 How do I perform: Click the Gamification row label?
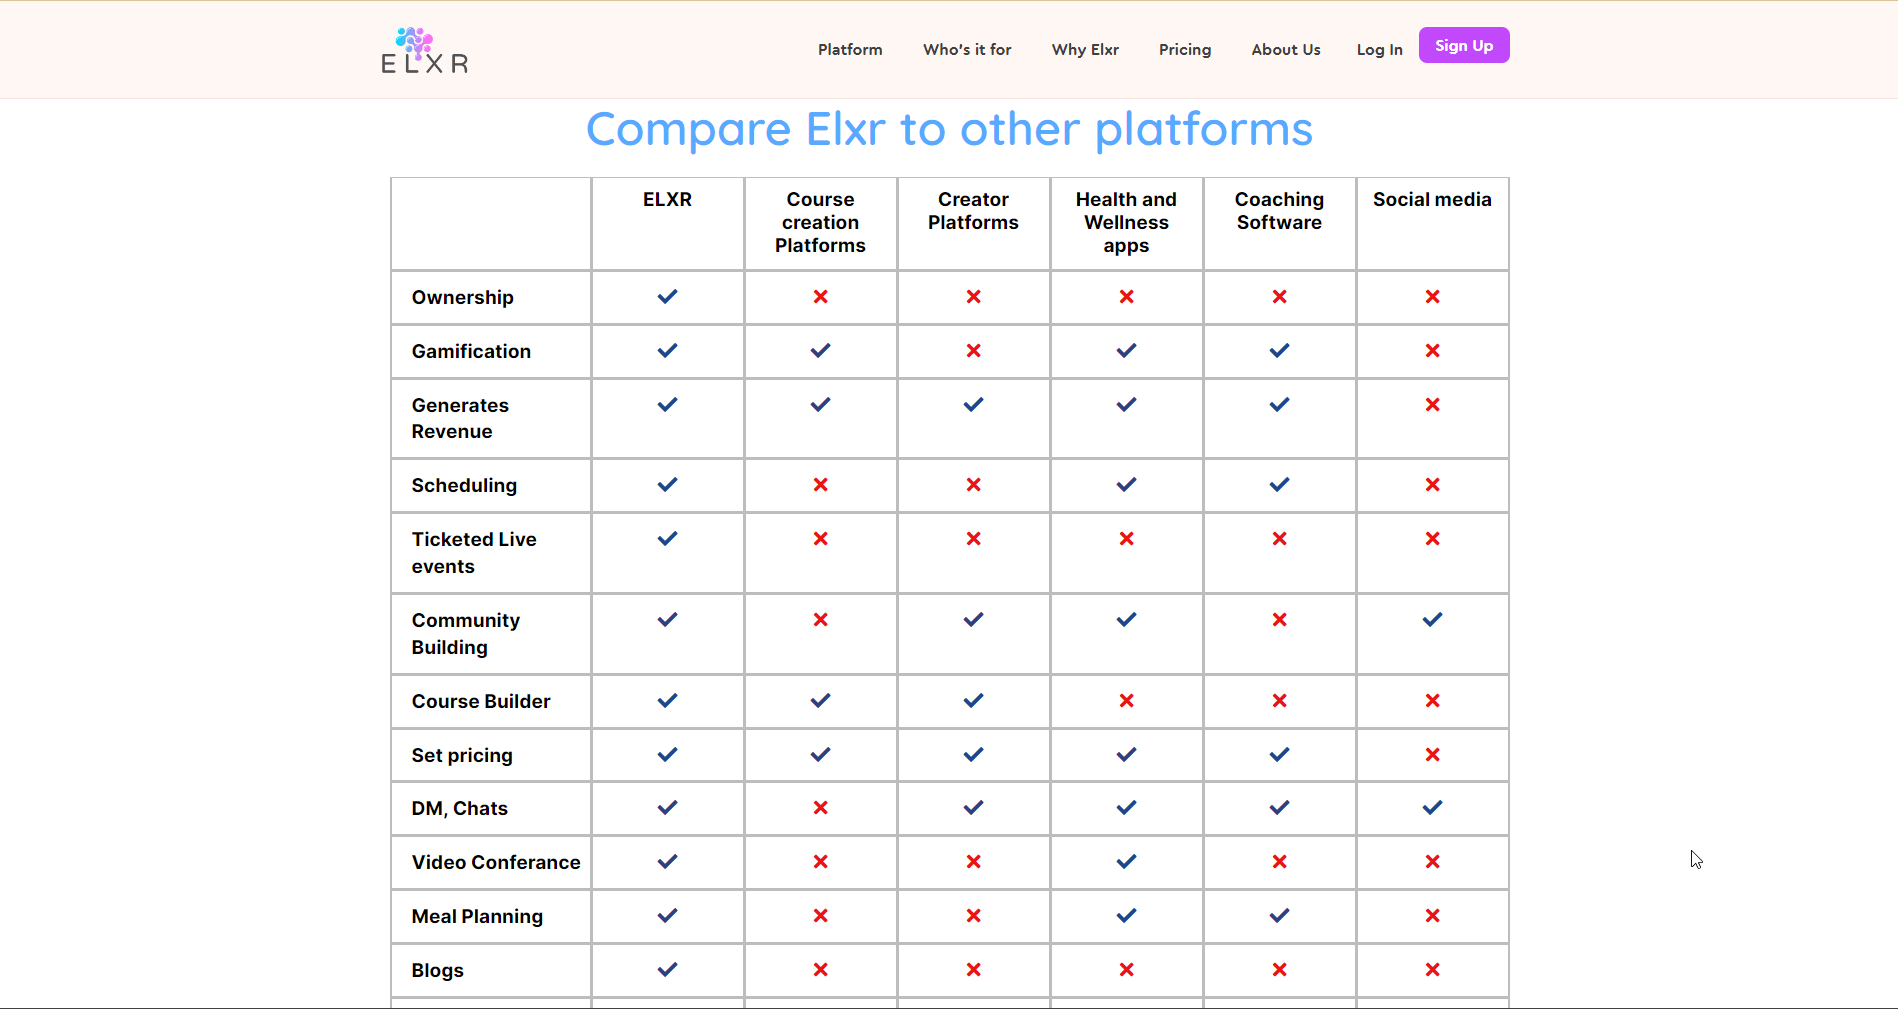[471, 351]
